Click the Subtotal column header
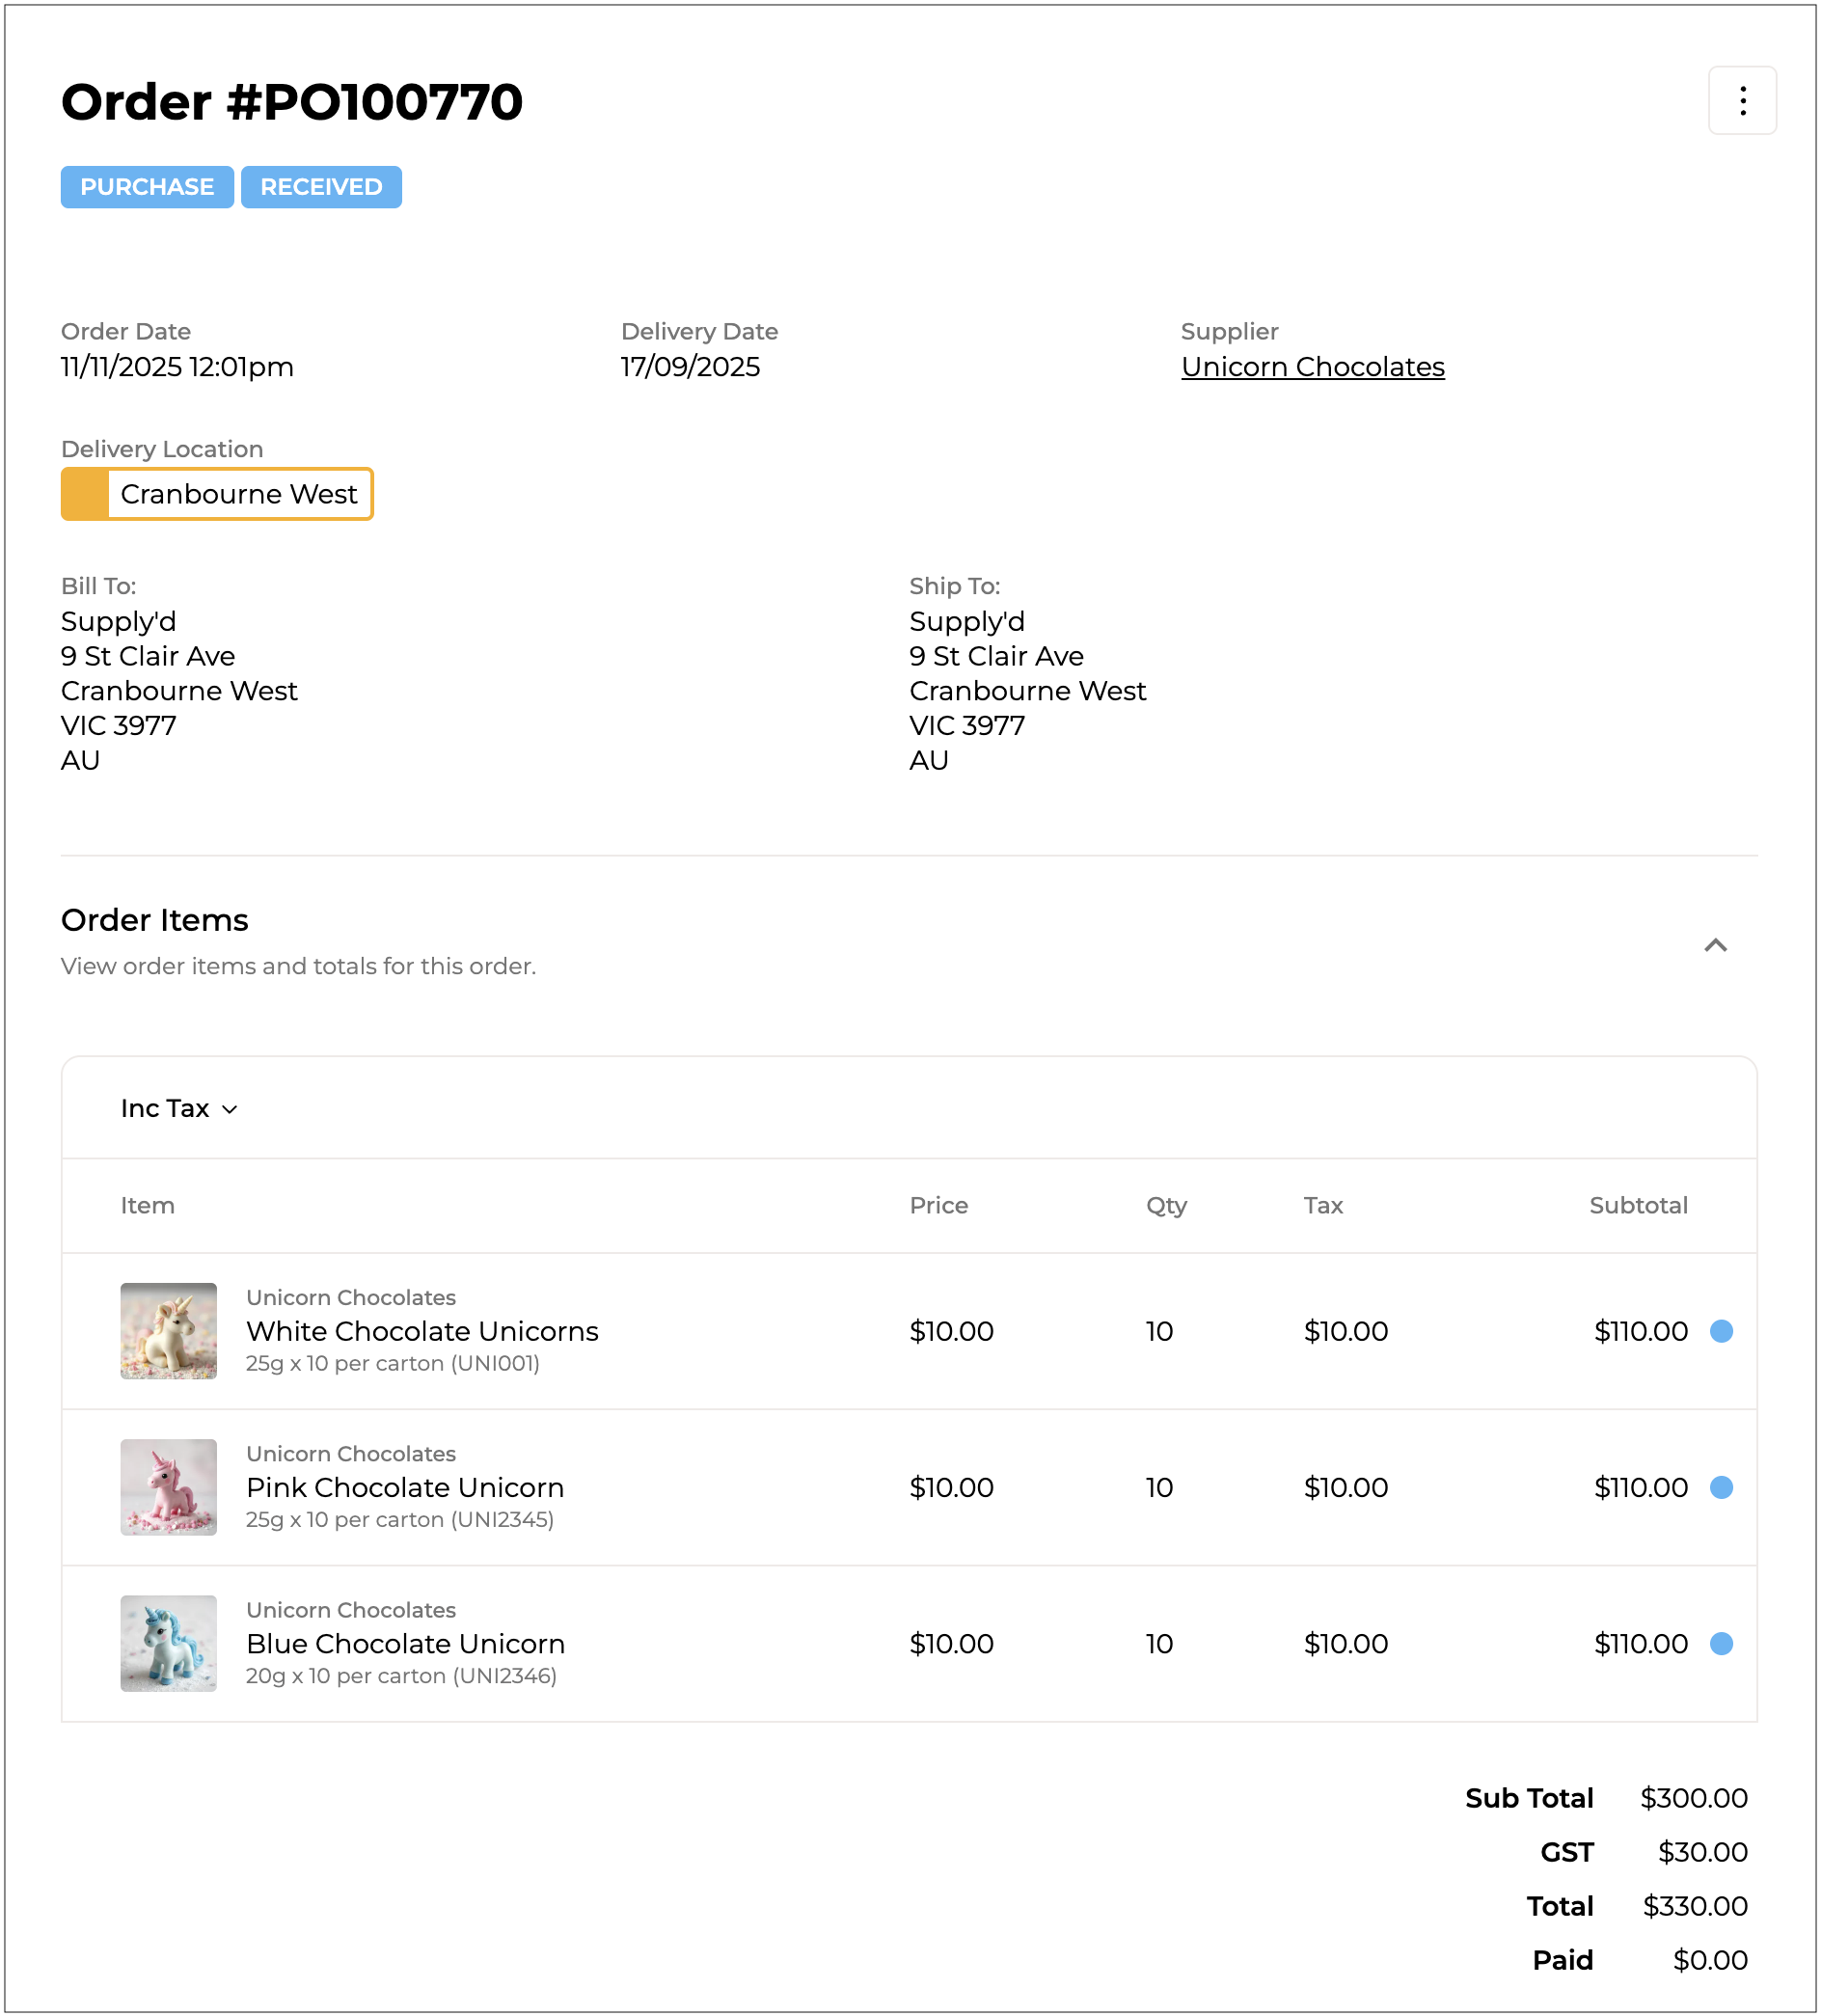This screenshot has width=1821, height=2016. [1637, 1205]
